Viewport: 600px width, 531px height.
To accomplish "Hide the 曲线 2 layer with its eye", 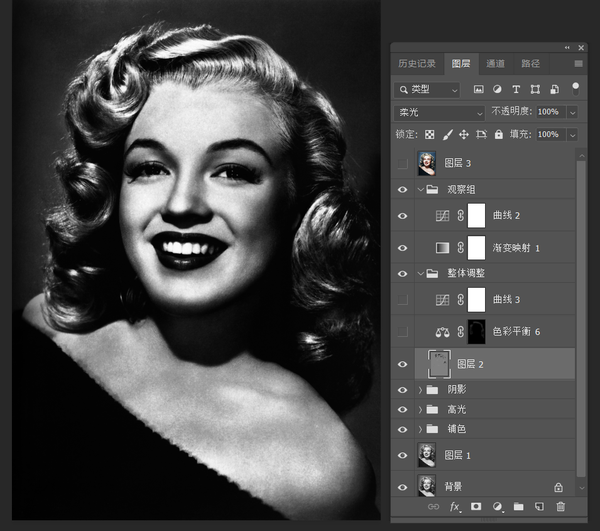I will click(403, 215).
